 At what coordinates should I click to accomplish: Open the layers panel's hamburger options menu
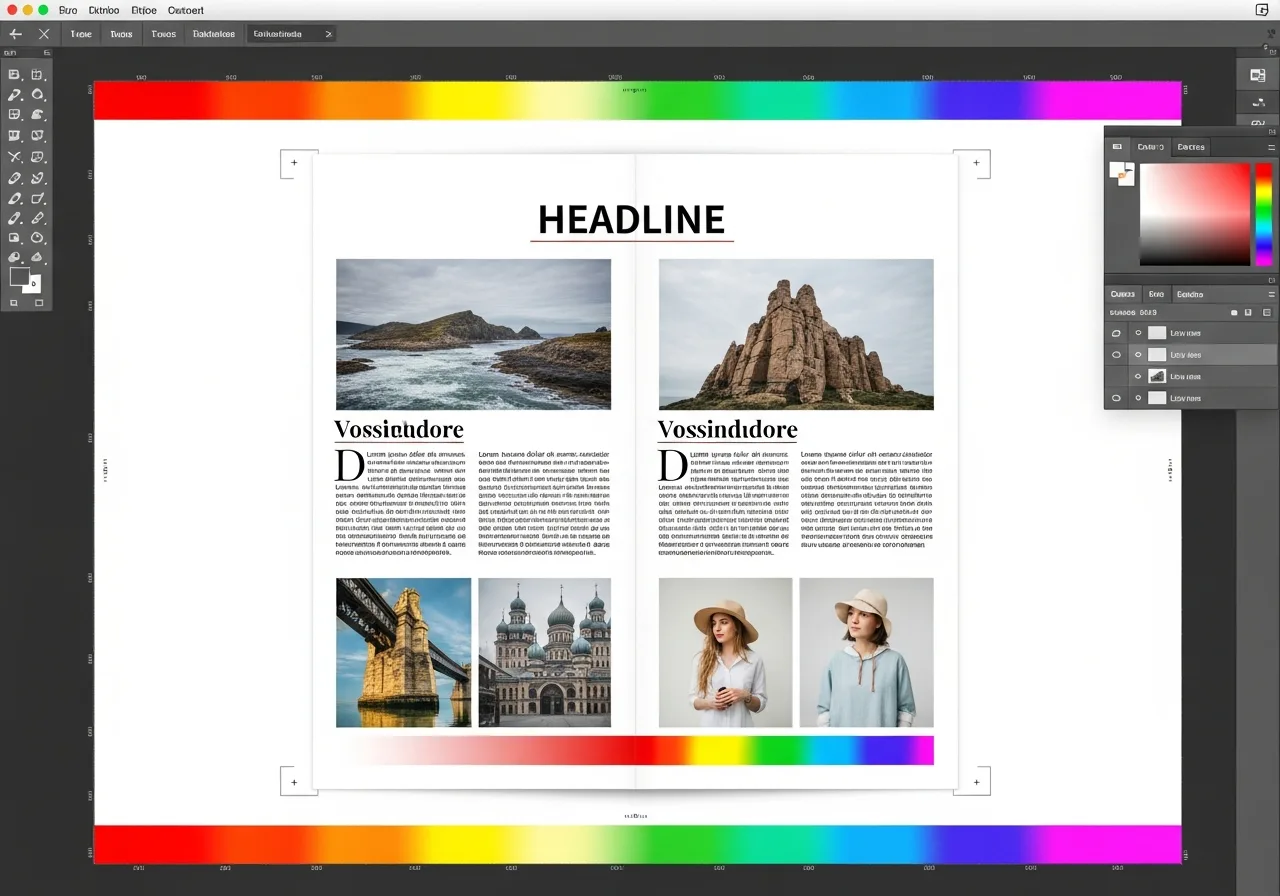(1271, 294)
